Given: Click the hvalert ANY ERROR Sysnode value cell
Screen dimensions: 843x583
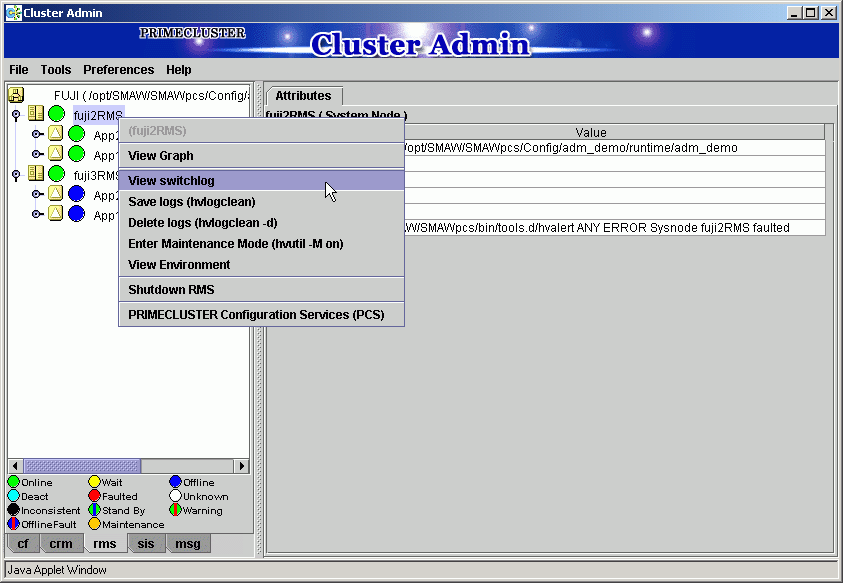Looking at the screenshot, I should click(x=613, y=227).
